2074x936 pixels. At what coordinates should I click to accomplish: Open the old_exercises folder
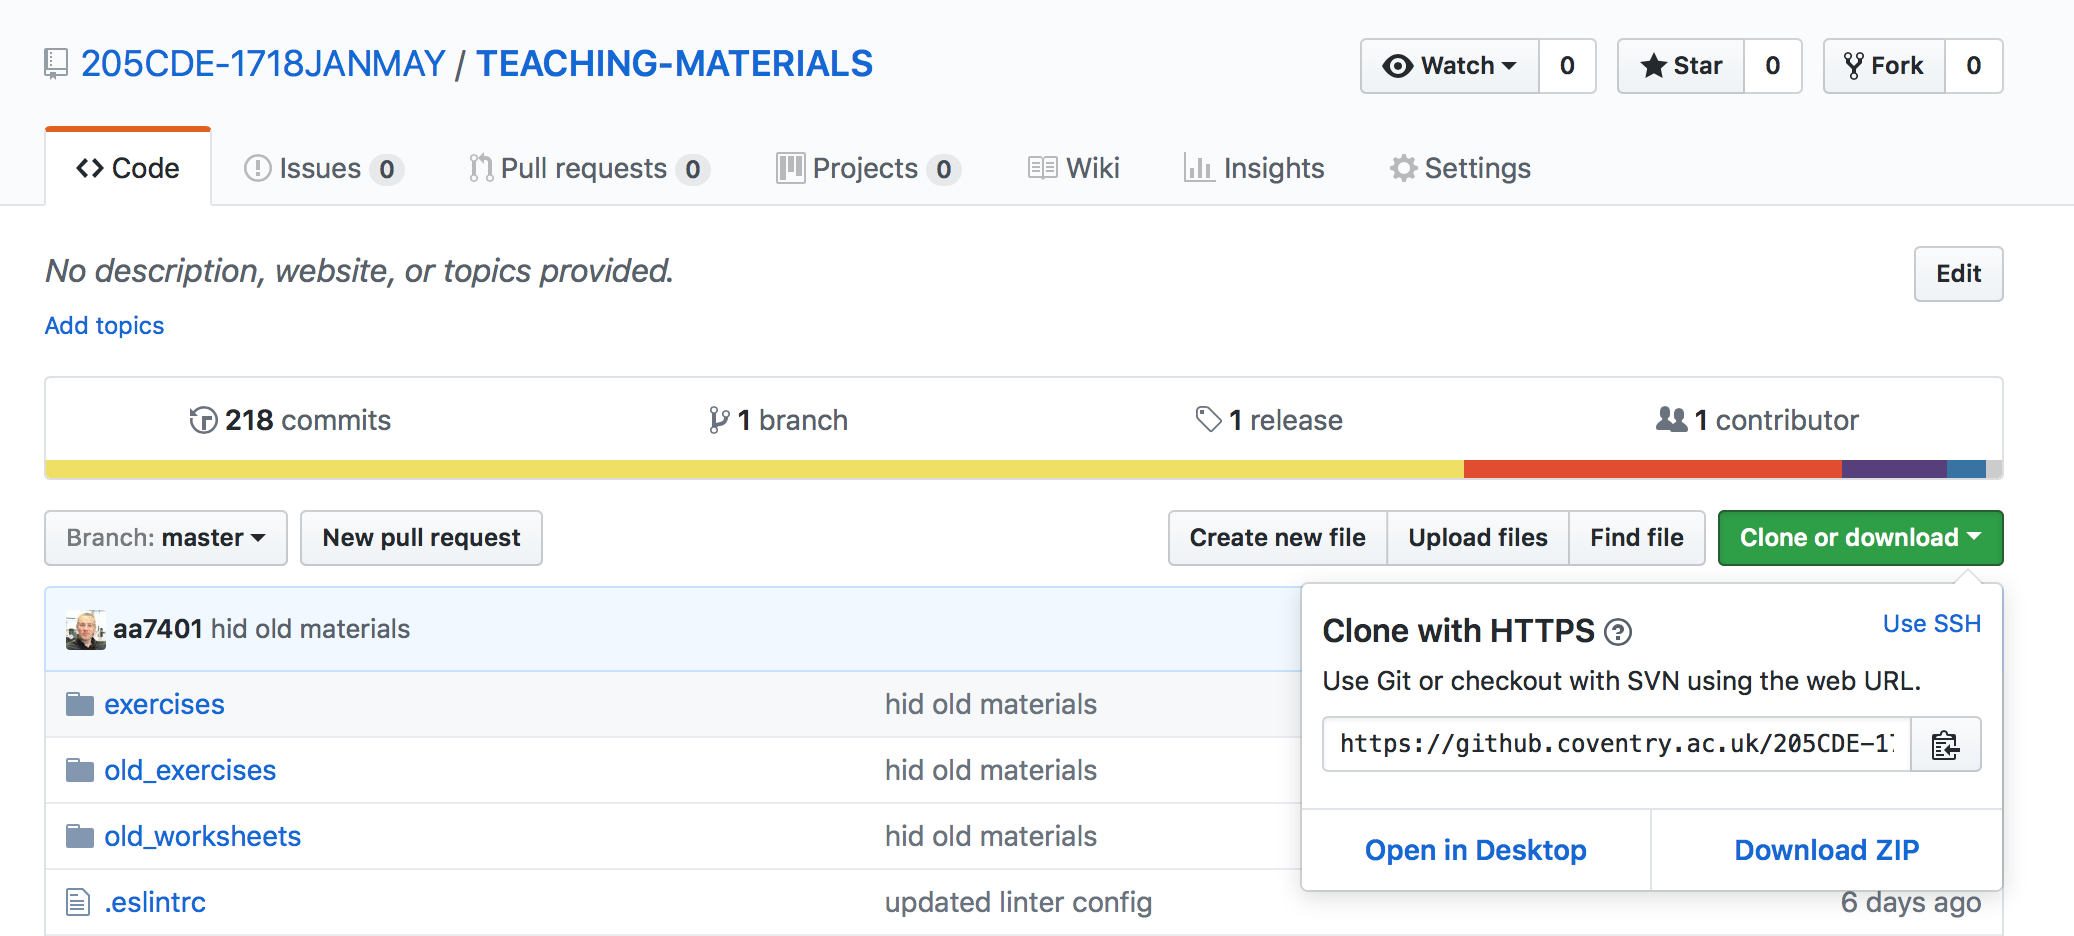pyautogui.click(x=190, y=770)
